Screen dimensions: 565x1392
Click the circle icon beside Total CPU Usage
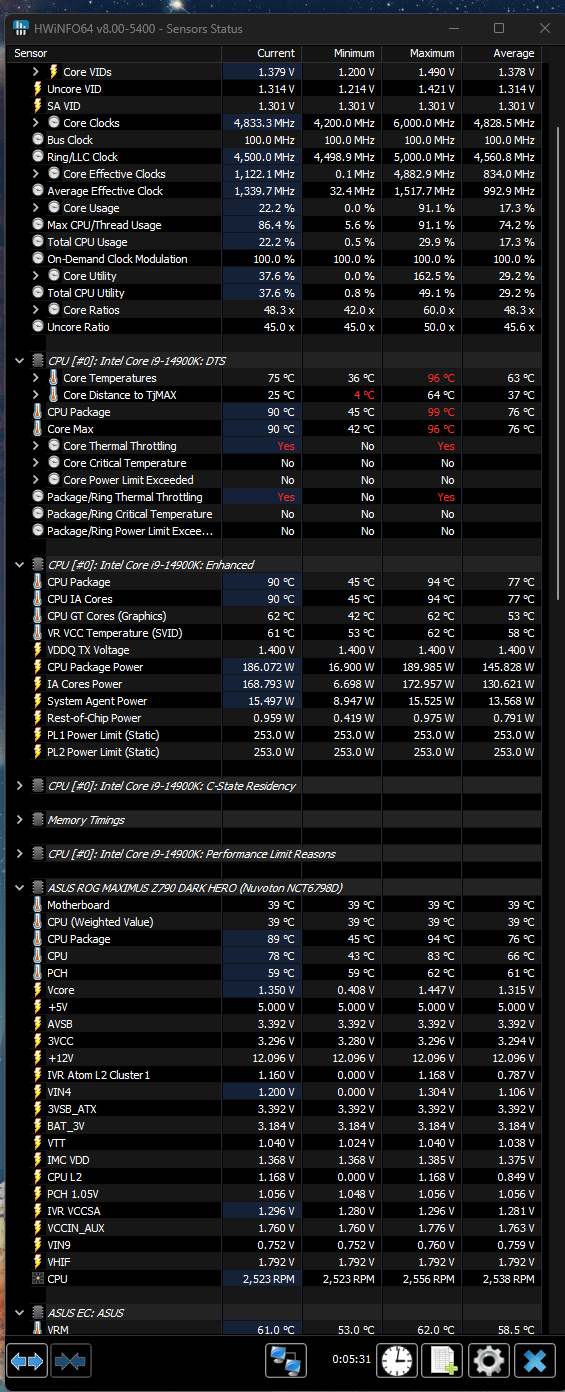tap(38, 242)
